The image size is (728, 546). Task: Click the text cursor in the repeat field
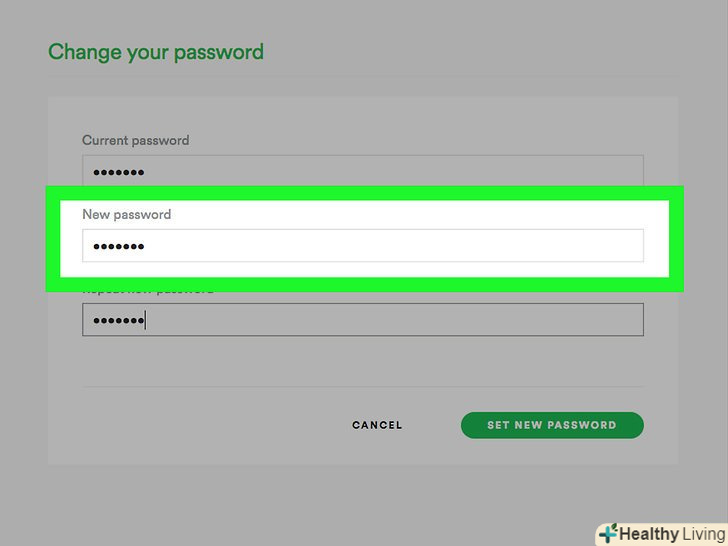[146, 320]
